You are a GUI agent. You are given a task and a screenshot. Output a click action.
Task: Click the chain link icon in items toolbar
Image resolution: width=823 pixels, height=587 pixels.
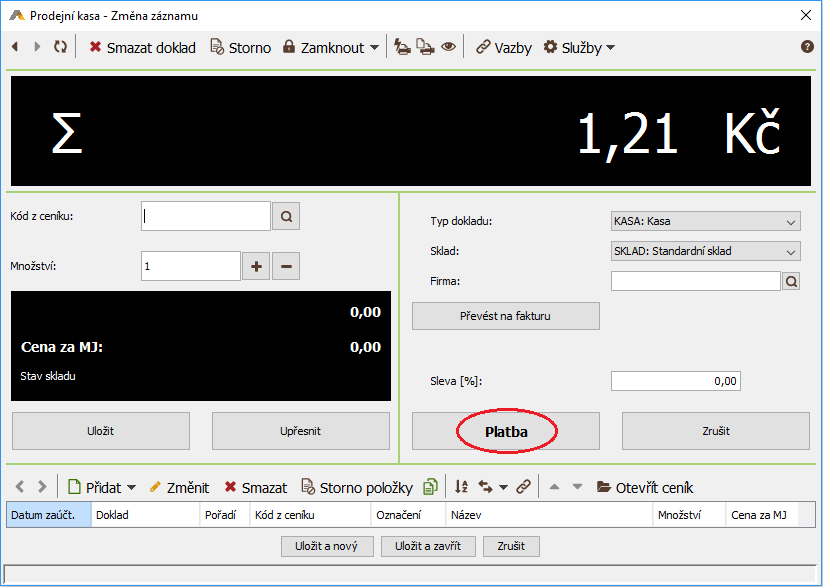(523, 487)
